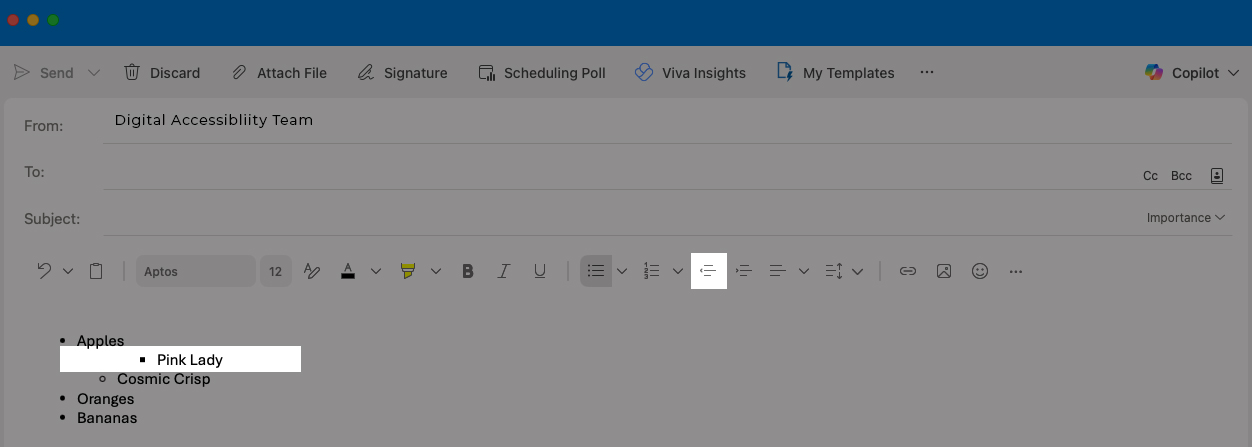Toggle bold formatting
This screenshot has height=447, width=1252.
467,271
